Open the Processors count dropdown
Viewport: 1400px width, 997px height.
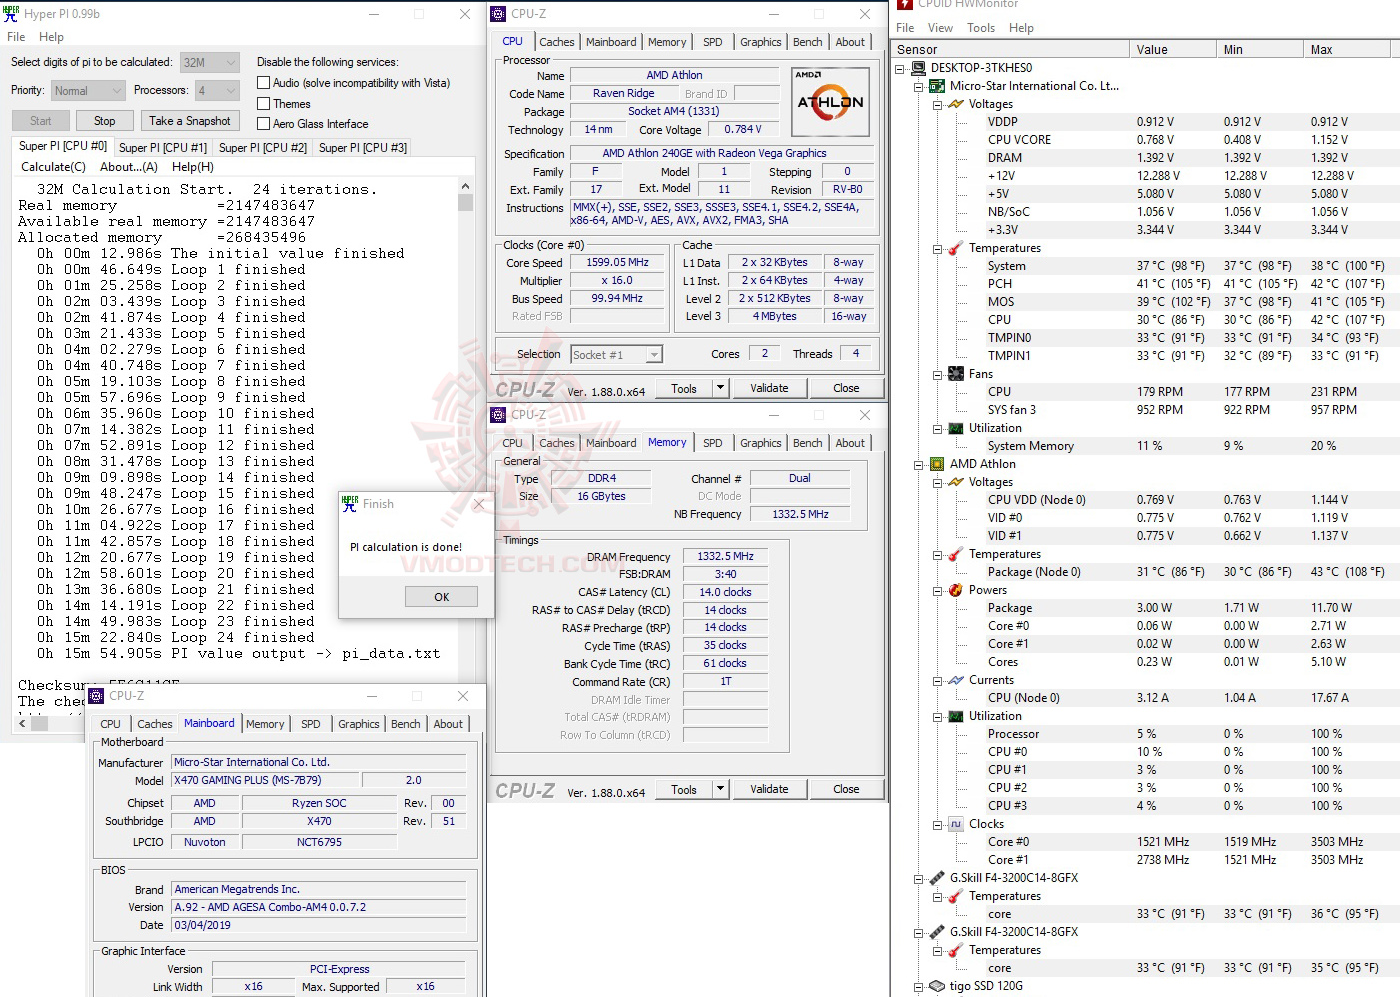tap(217, 91)
